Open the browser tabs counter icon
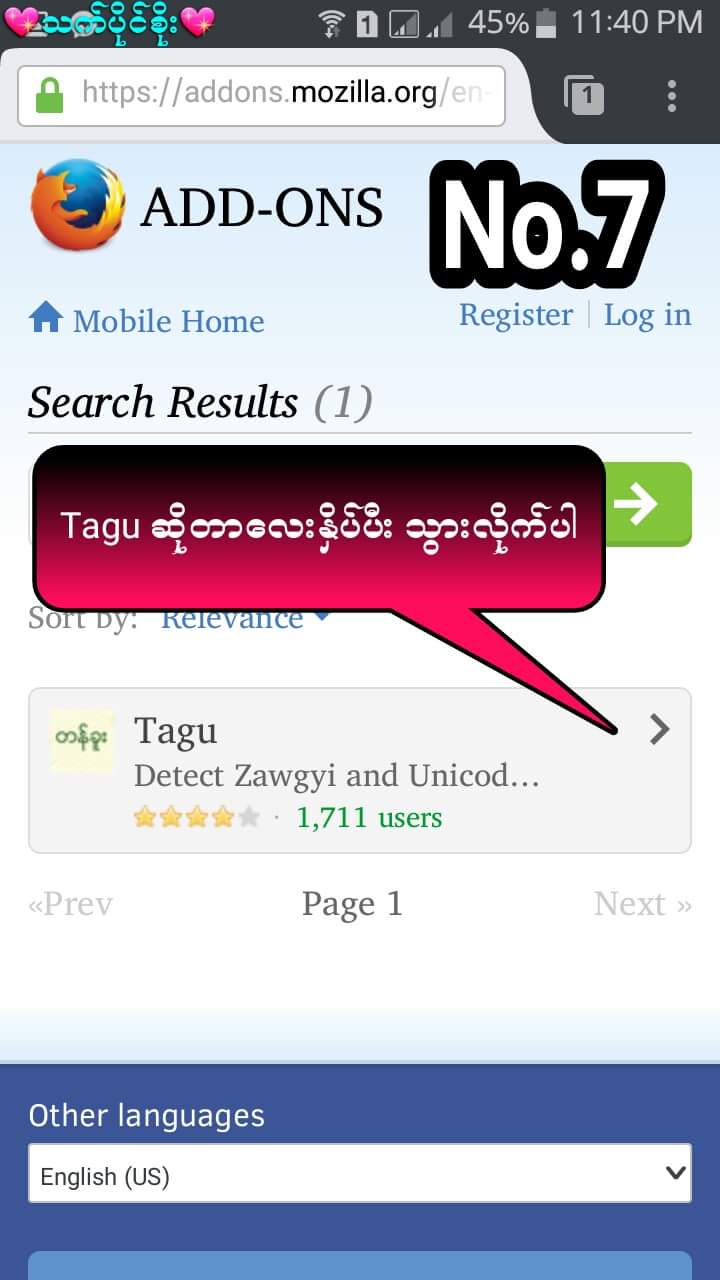720x1280 pixels. [584, 96]
